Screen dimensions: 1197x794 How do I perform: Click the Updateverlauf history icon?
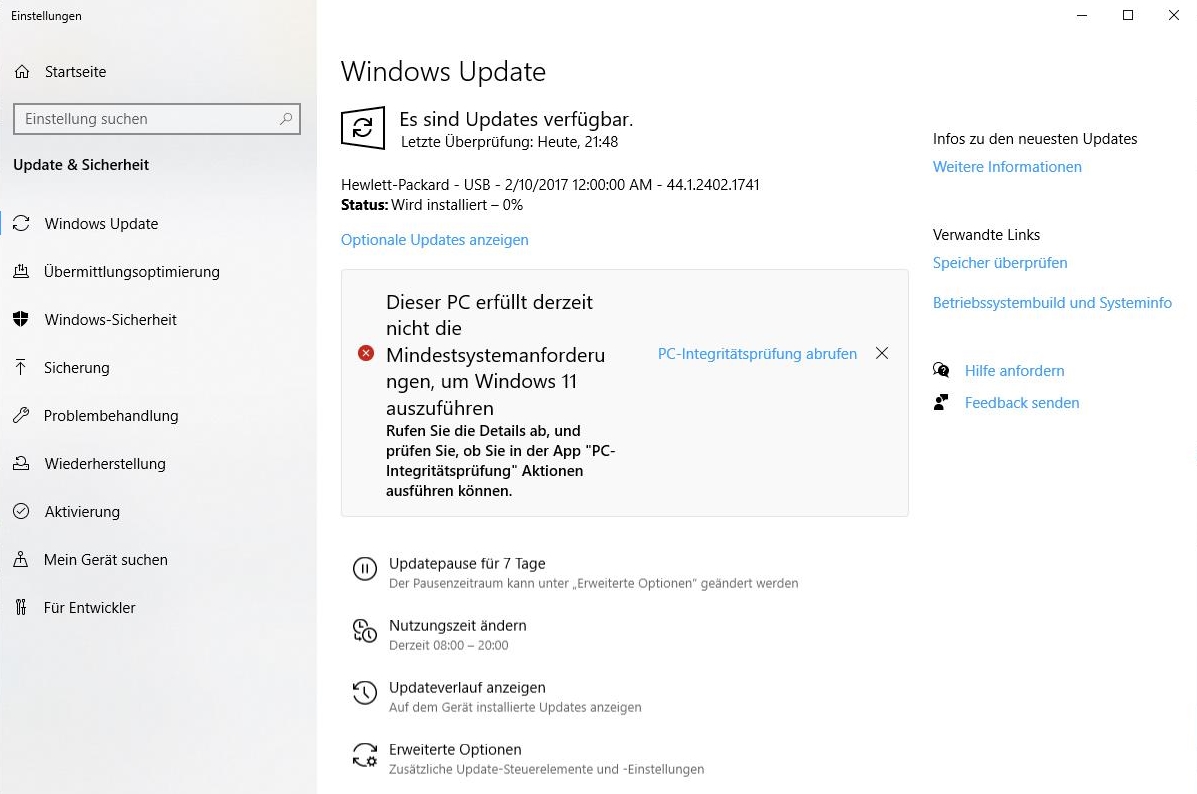(x=365, y=692)
